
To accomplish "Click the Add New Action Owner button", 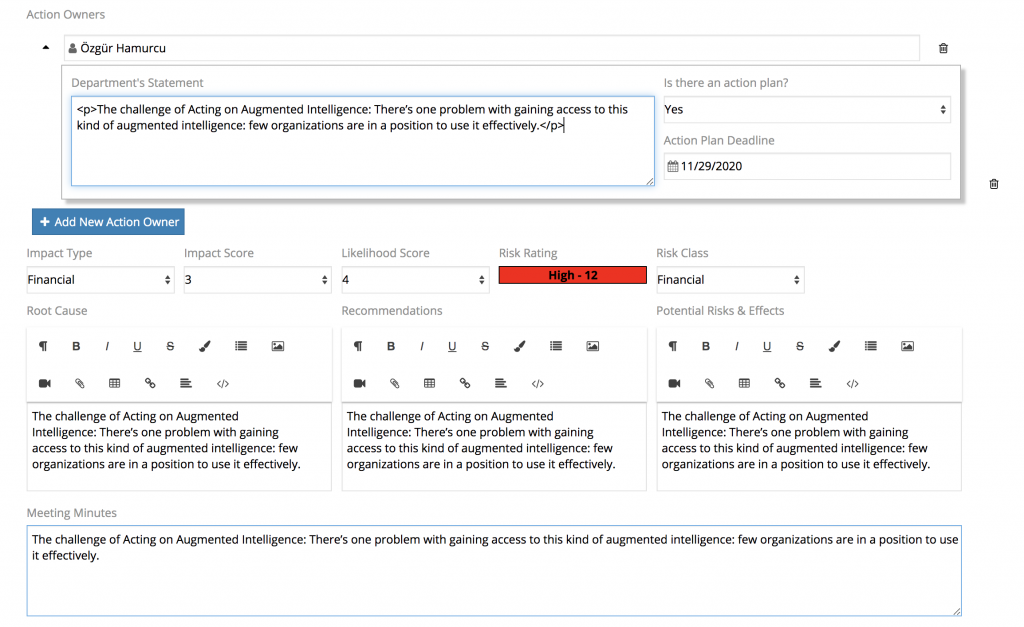I will [x=107, y=221].
